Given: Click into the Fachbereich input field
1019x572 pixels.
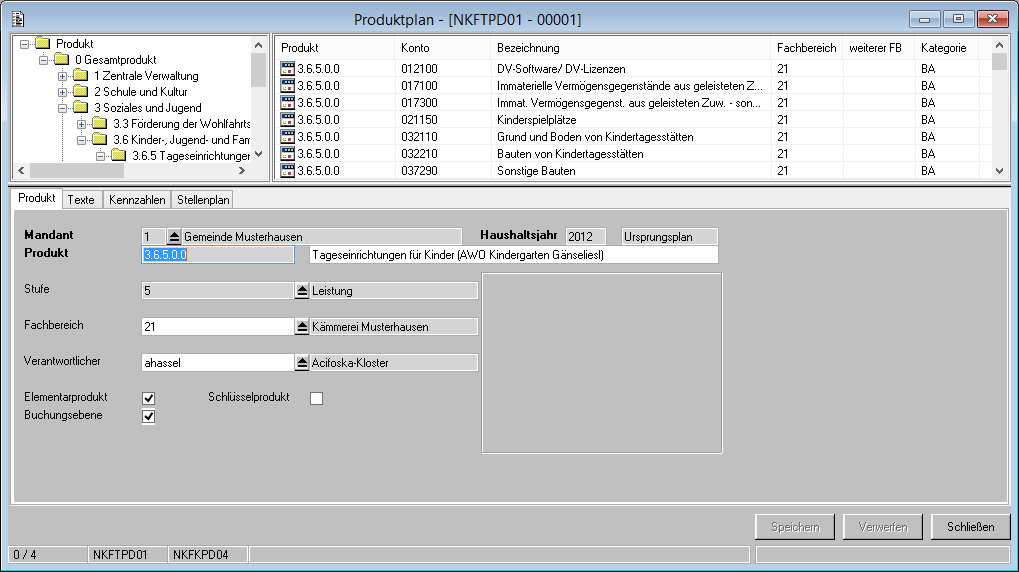Looking at the screenshot, I should [217, 327].
